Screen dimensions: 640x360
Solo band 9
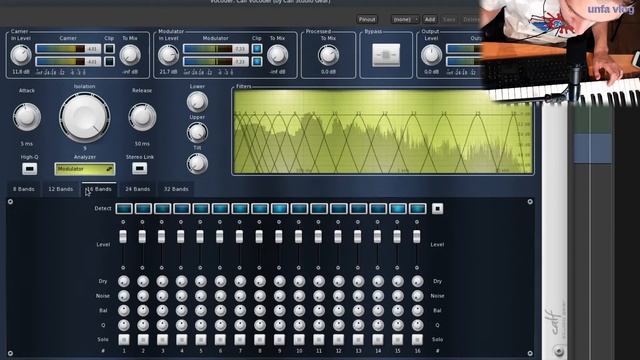tap(280, 339)
